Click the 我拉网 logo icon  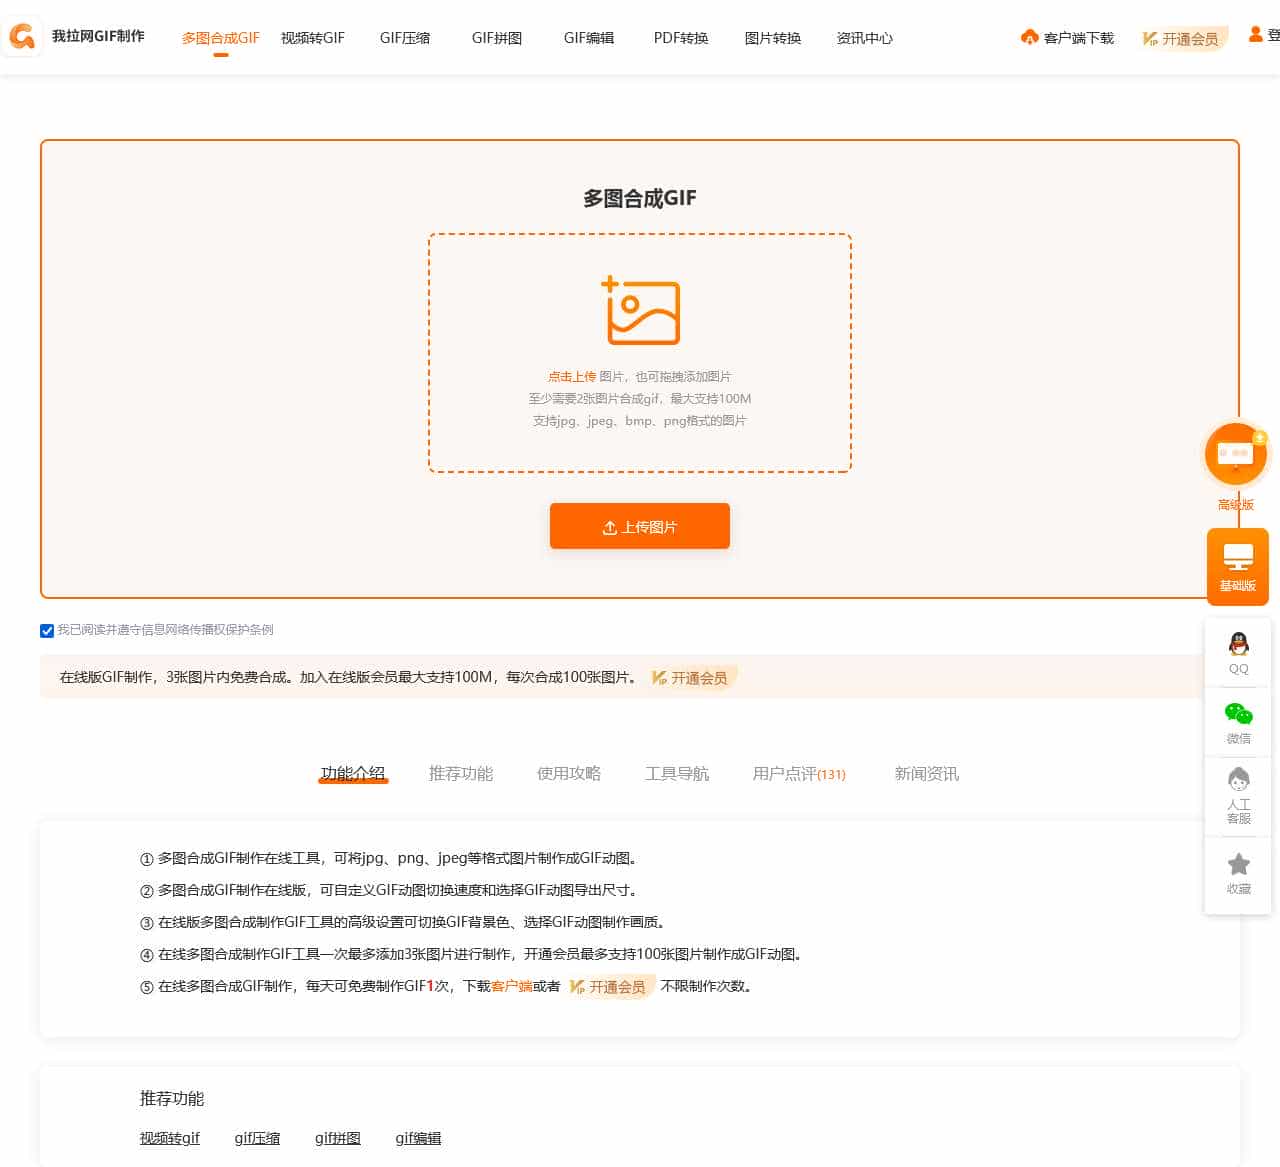pyautogui.click(x=20, y=38)
